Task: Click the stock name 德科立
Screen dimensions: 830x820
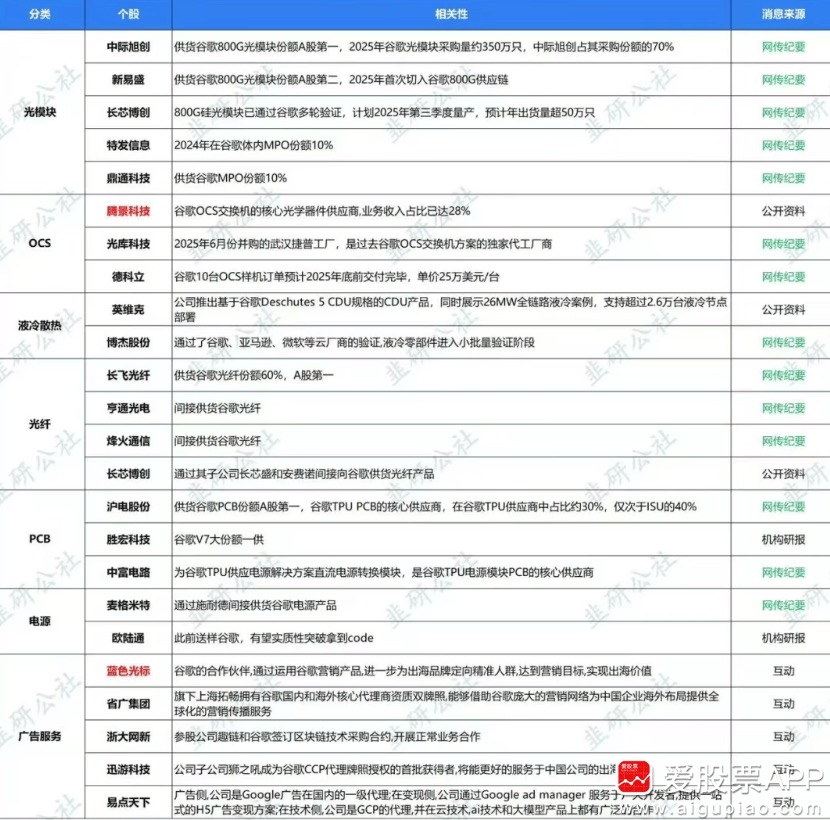Action: (128, 276)
